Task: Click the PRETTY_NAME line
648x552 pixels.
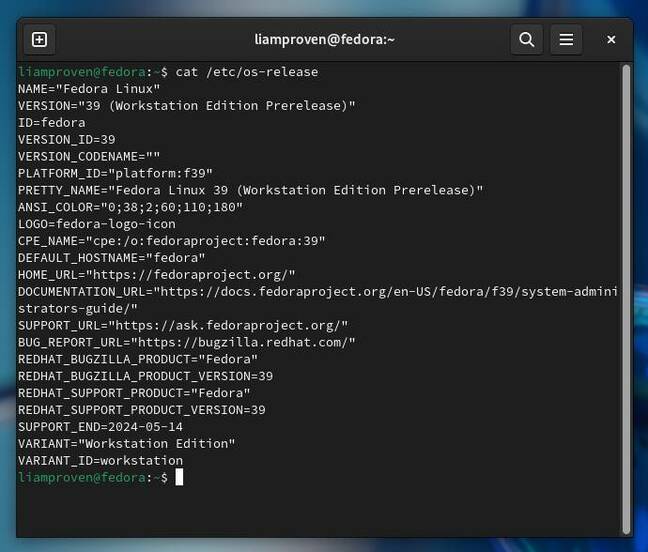Action: (250, 190)
